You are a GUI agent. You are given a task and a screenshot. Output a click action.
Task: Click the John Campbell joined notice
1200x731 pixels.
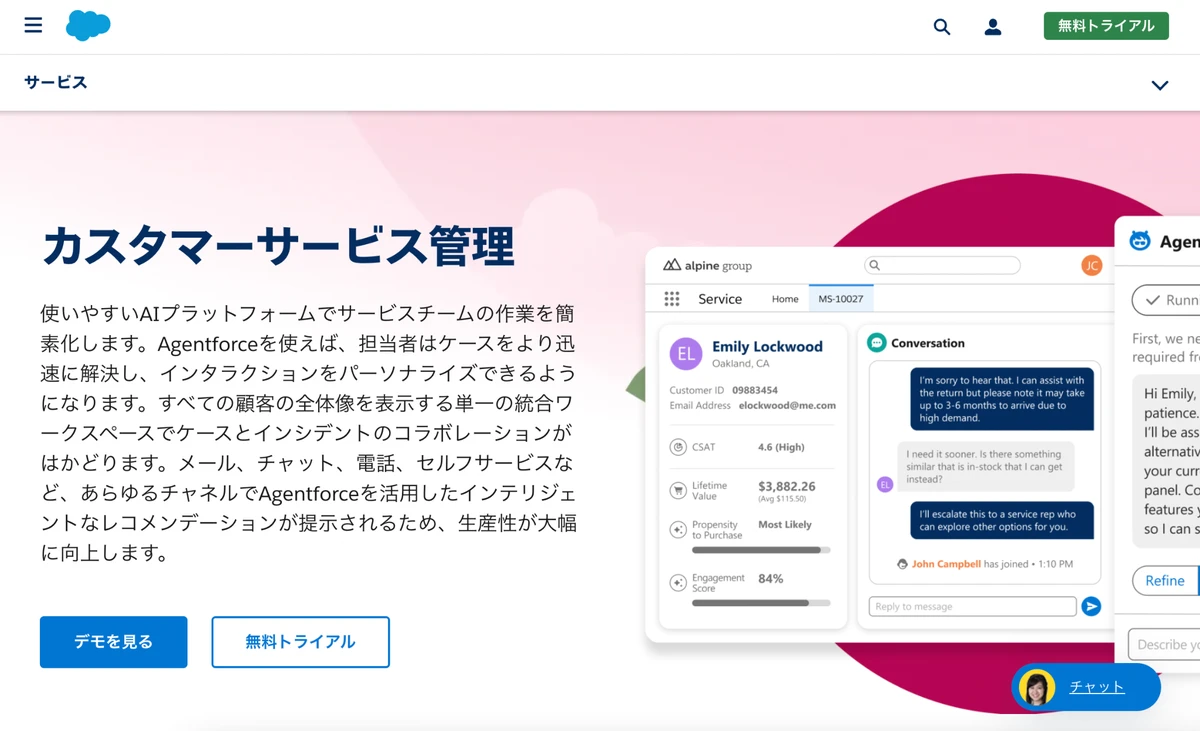tap(985, 564)
